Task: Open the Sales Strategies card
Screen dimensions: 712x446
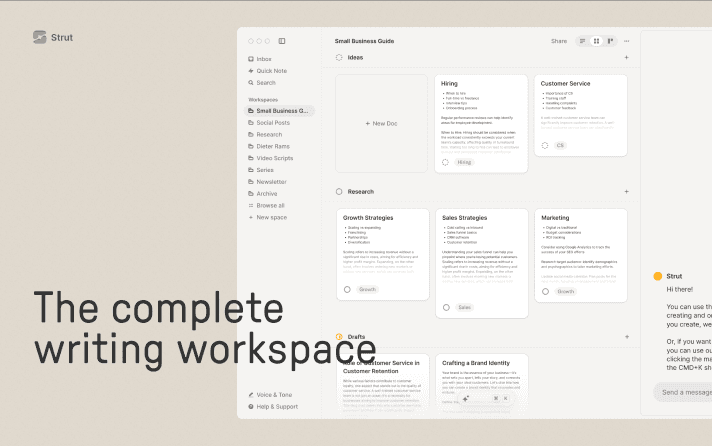Action: 482,263
